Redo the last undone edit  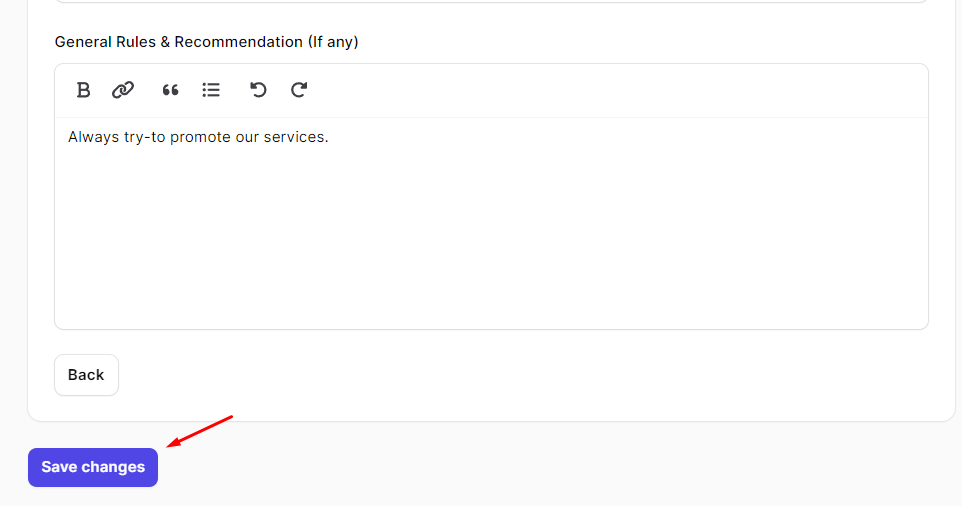(x=299, y=90)
